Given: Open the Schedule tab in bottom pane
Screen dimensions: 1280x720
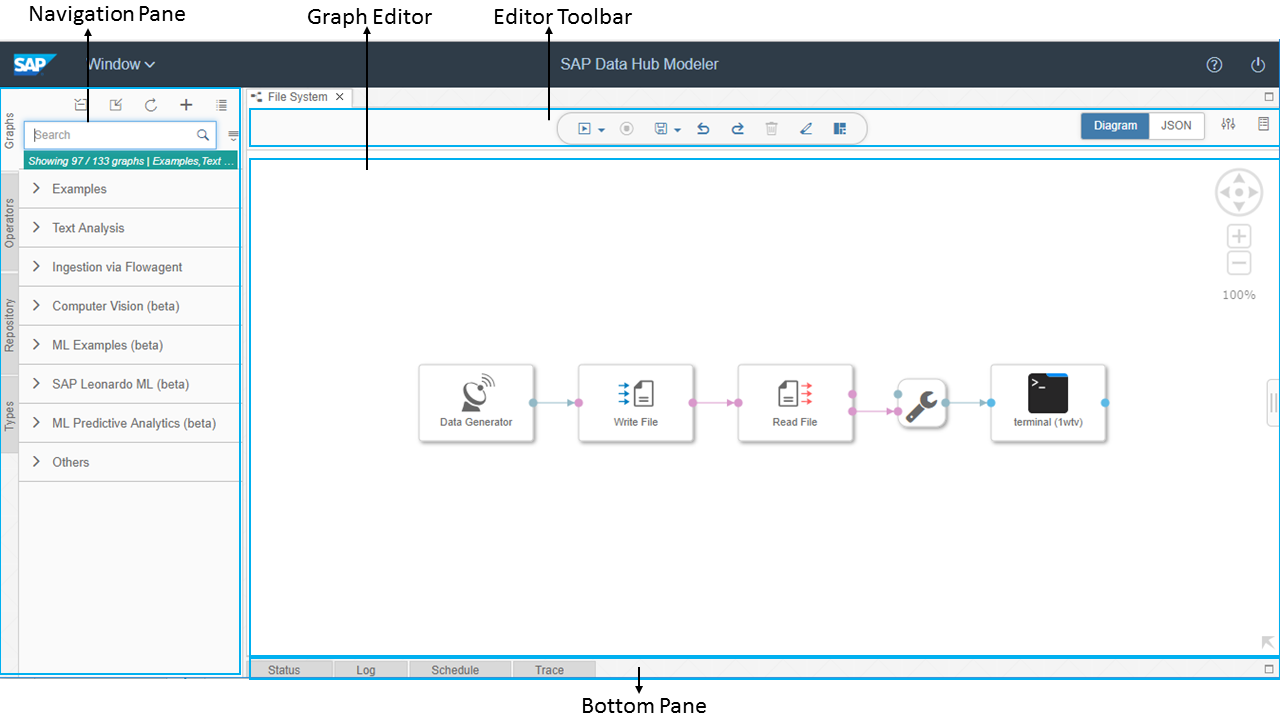Looking at the screenshot, I should (x=455, y=670).
